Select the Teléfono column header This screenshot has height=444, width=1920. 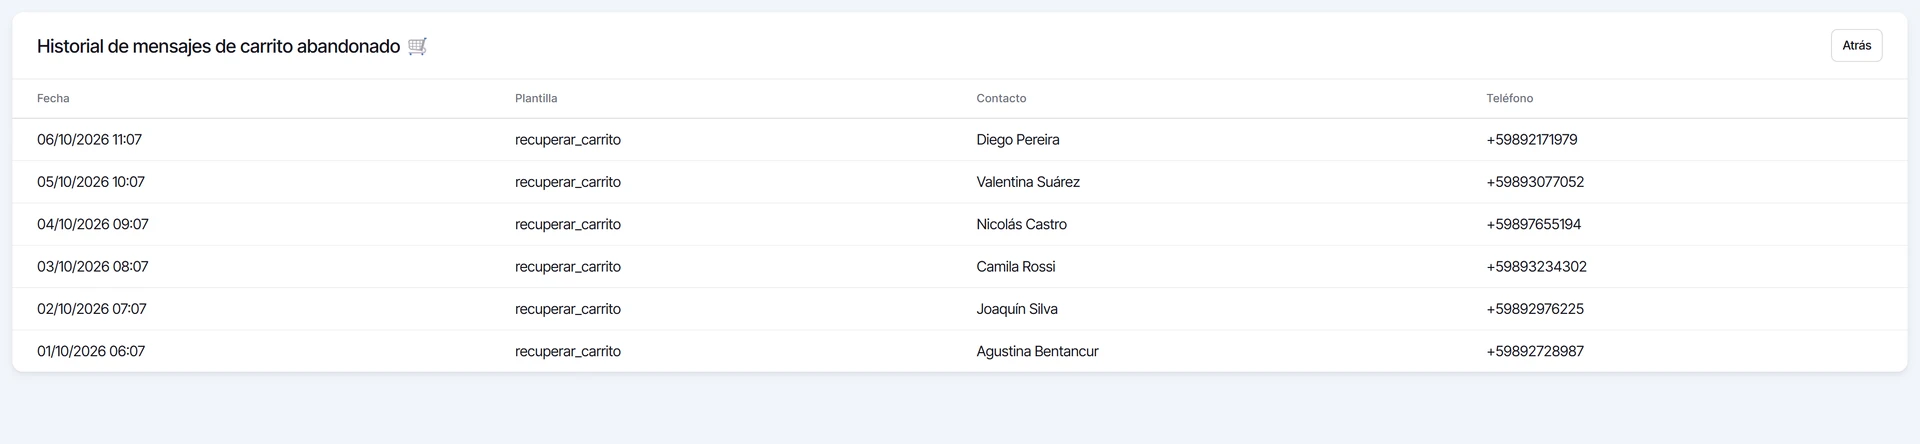pos(1509,98)
